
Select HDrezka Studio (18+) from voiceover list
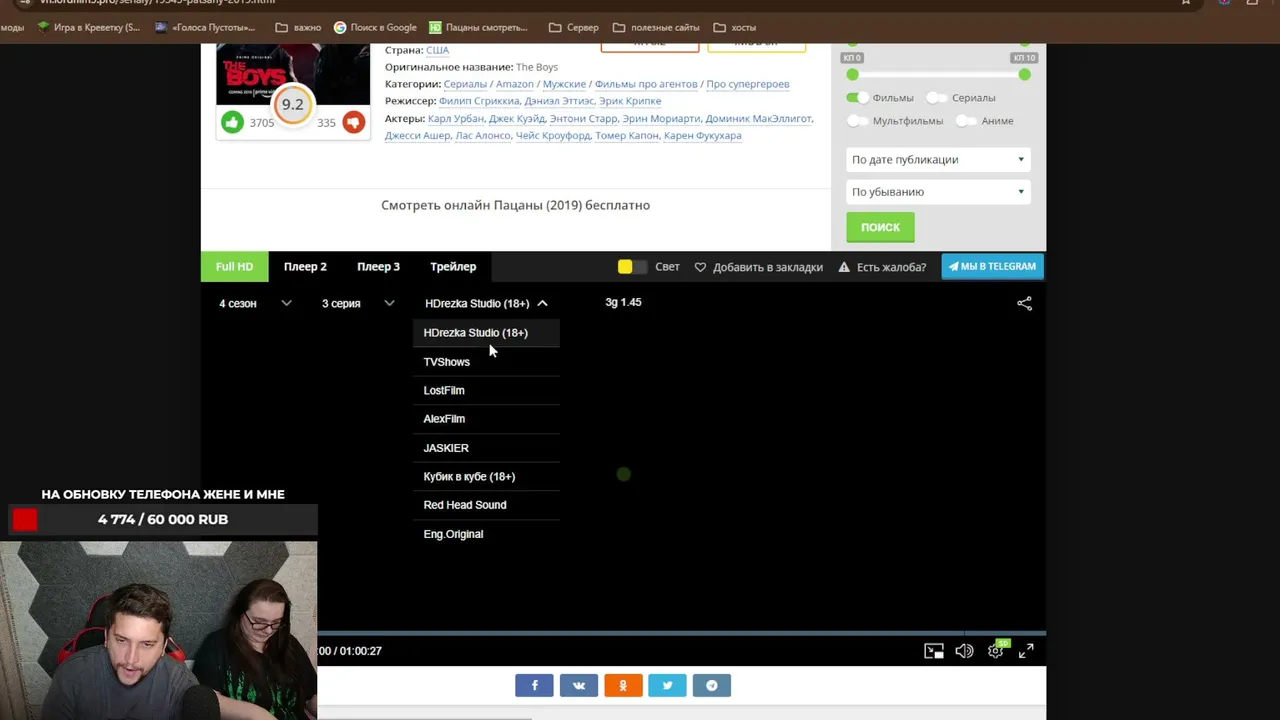pos(486,333)
